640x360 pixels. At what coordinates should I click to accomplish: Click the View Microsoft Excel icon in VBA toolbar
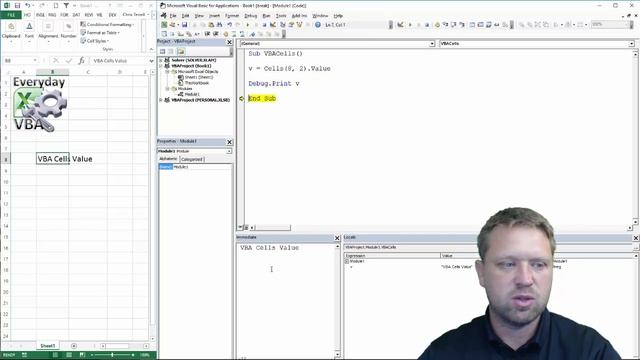tap(164, 25)
